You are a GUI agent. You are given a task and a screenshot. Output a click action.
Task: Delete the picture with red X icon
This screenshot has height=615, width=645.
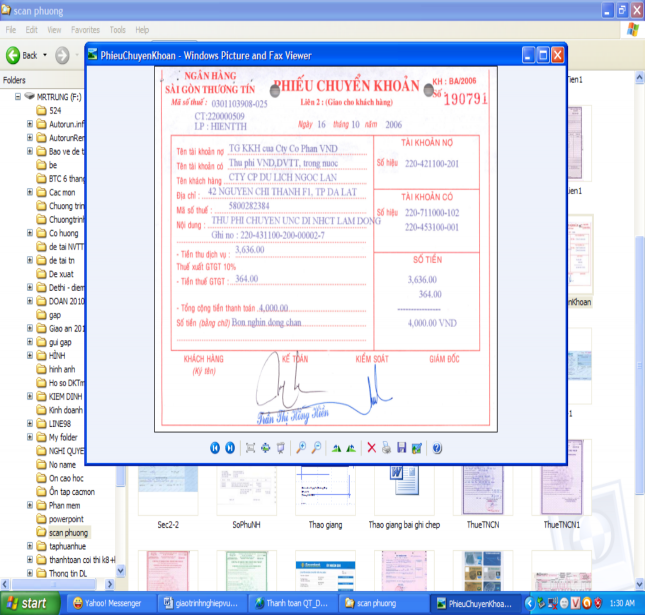point(371,448)
